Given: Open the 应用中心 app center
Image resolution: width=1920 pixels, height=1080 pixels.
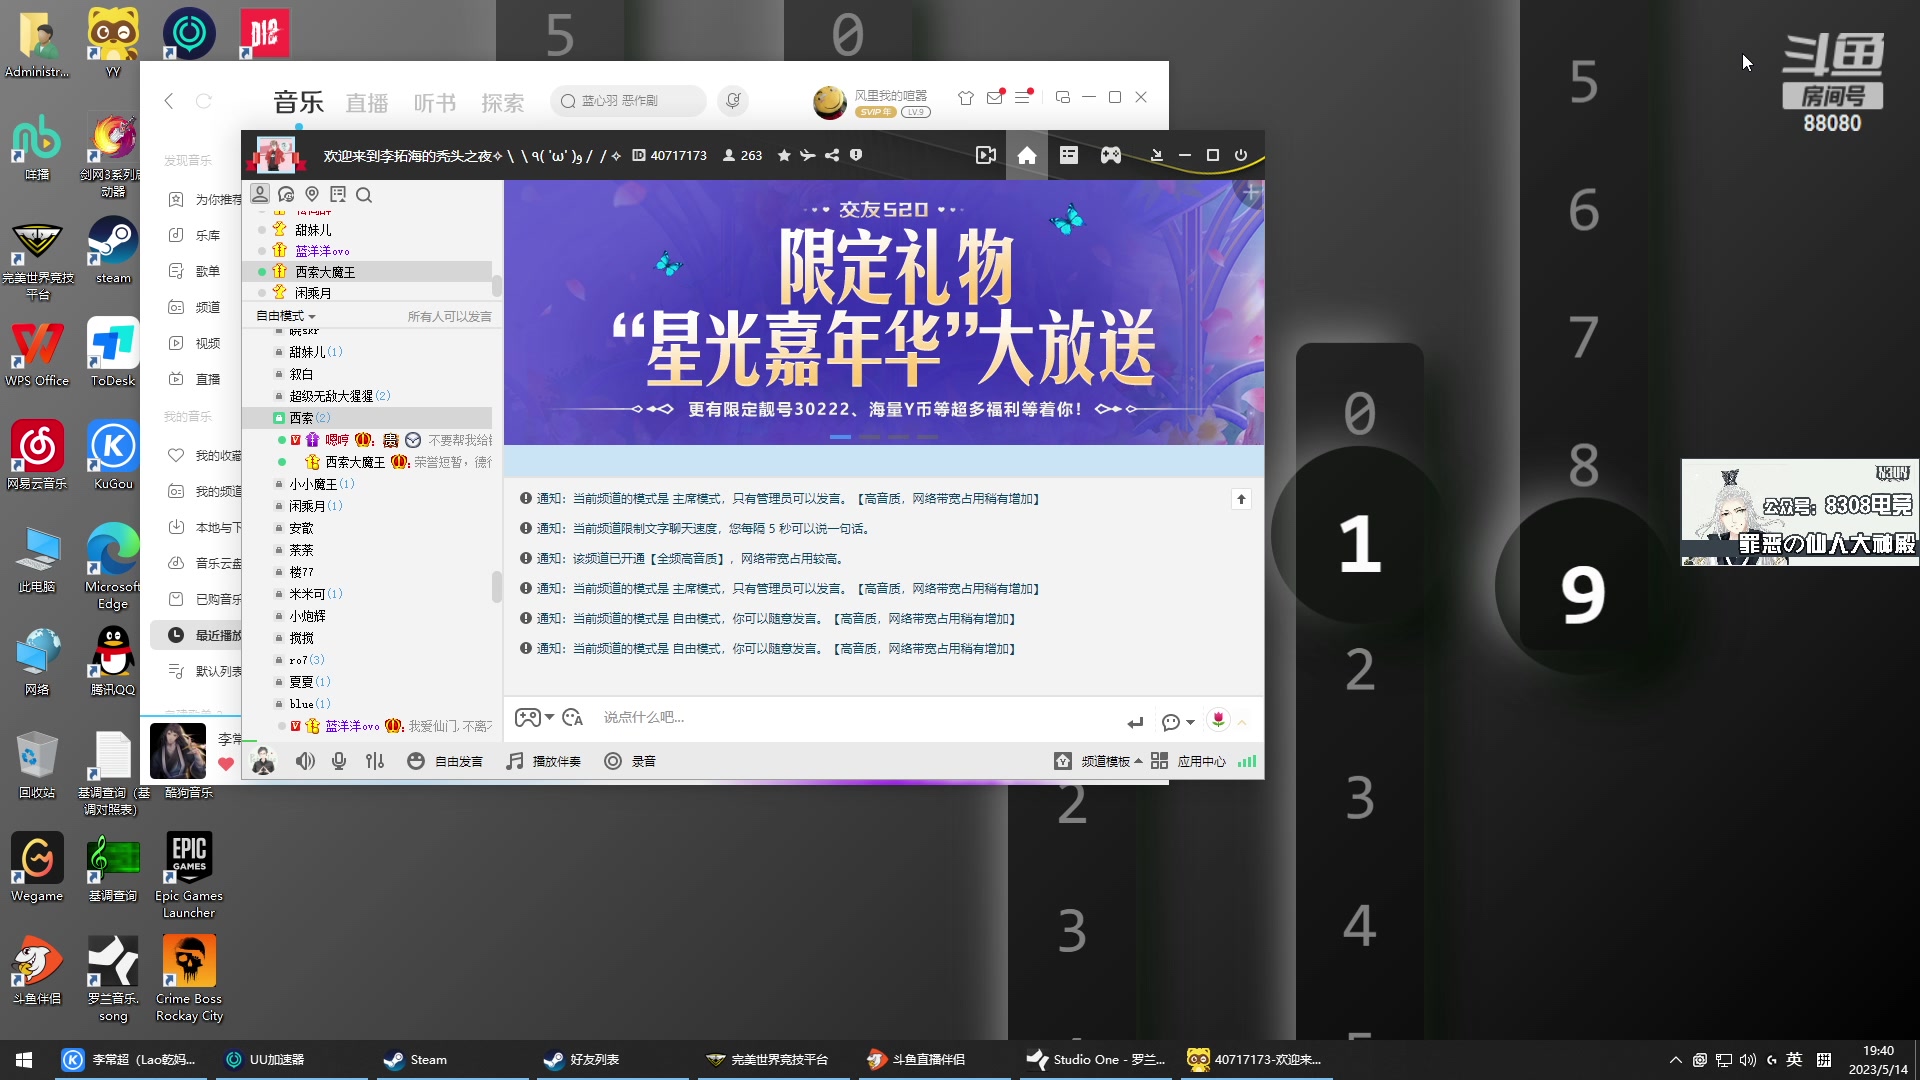Looking at the screenshot, I should click(1203, 761).
